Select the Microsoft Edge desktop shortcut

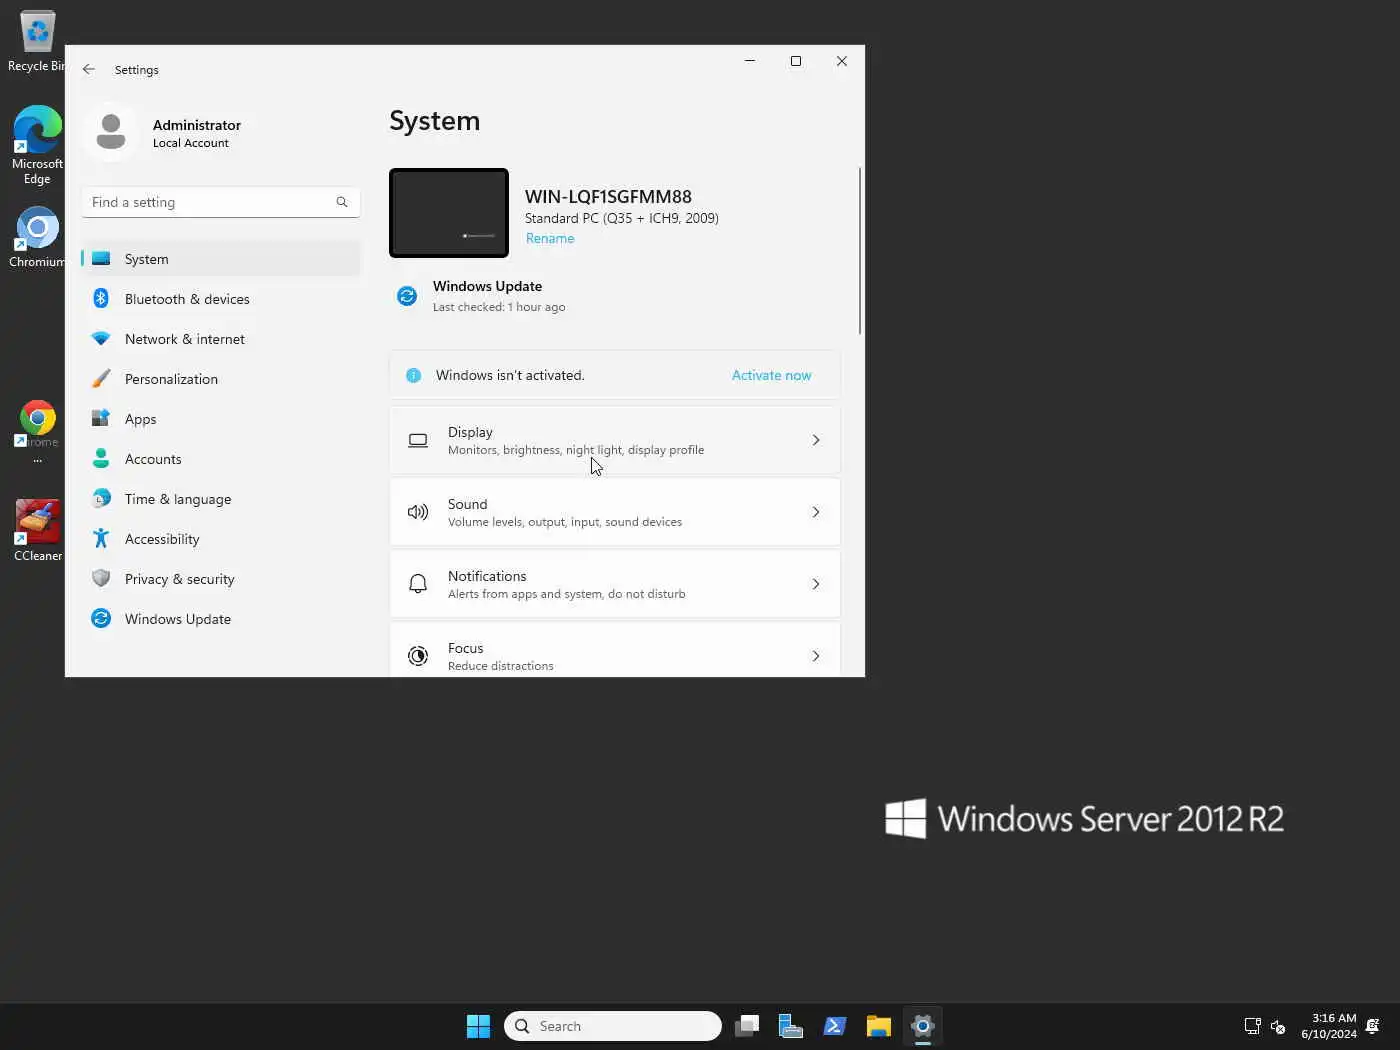(x=37, y=145)
